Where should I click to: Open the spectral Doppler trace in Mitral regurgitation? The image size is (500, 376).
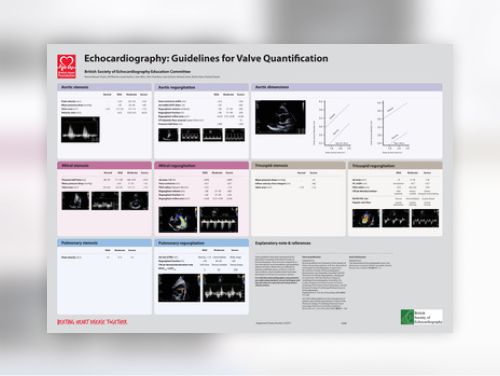point(219,220)
